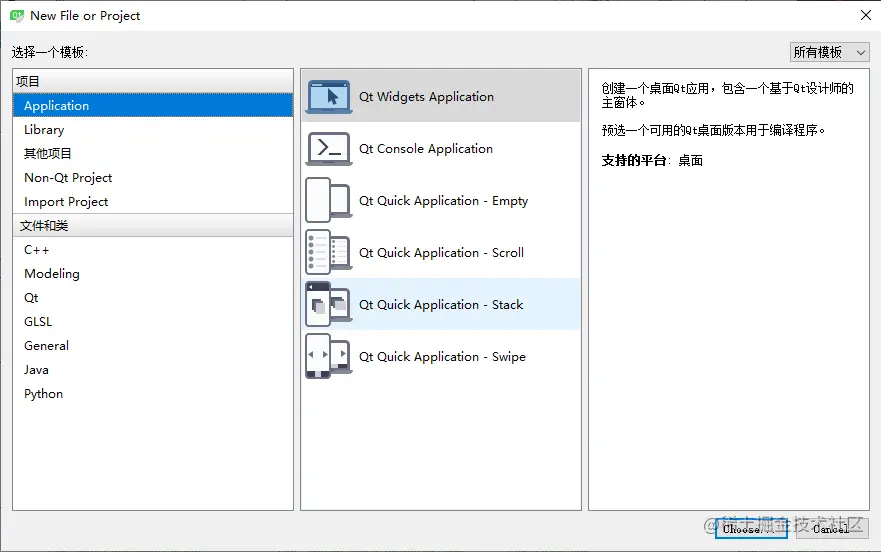The height and width of the screenshot is (552, 881).
Task: Click the Qt Creator logo in title bar
Action: 17,16
